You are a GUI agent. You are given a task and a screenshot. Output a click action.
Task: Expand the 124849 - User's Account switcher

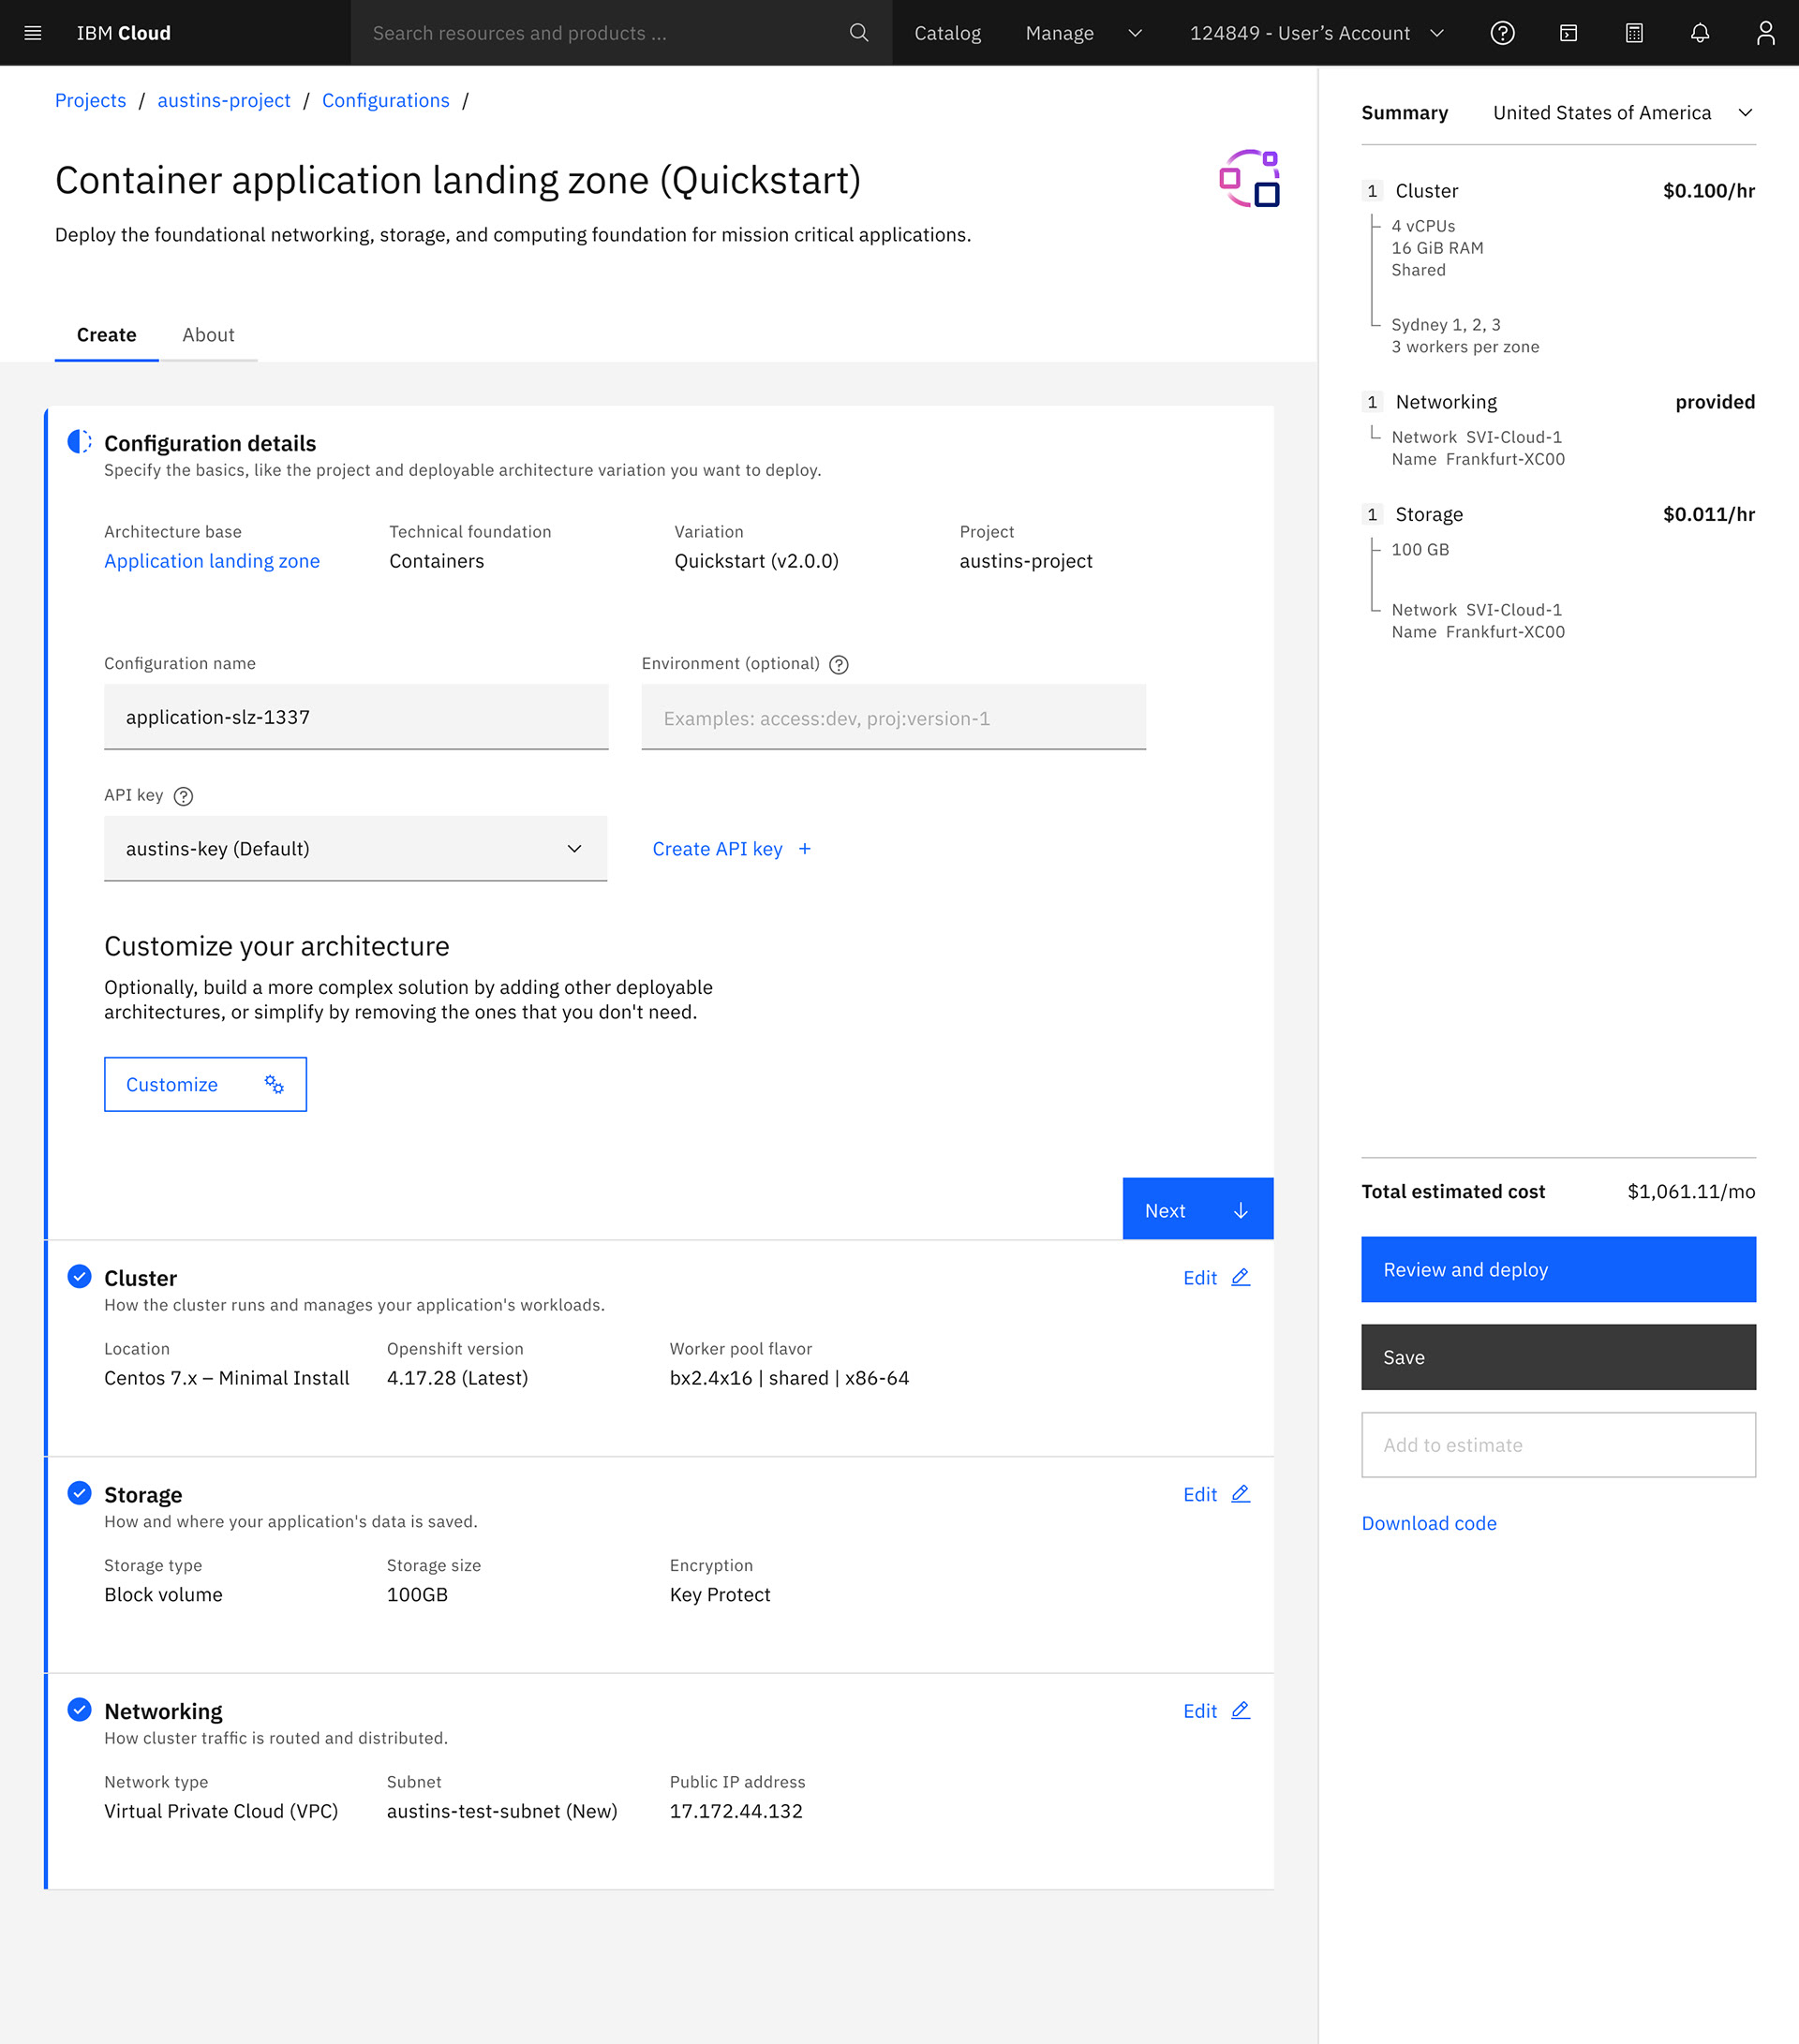click(1317, 33)
